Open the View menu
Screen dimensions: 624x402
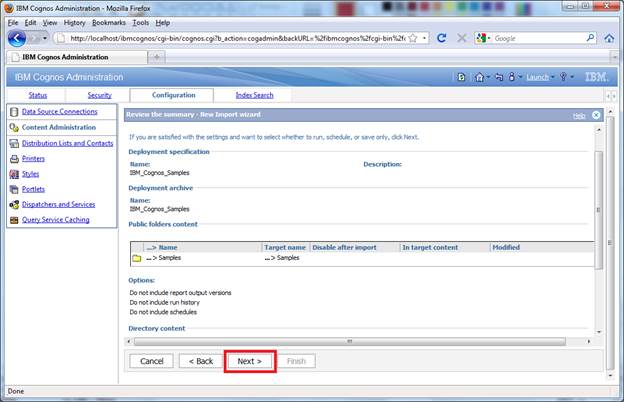coord(50,23)
